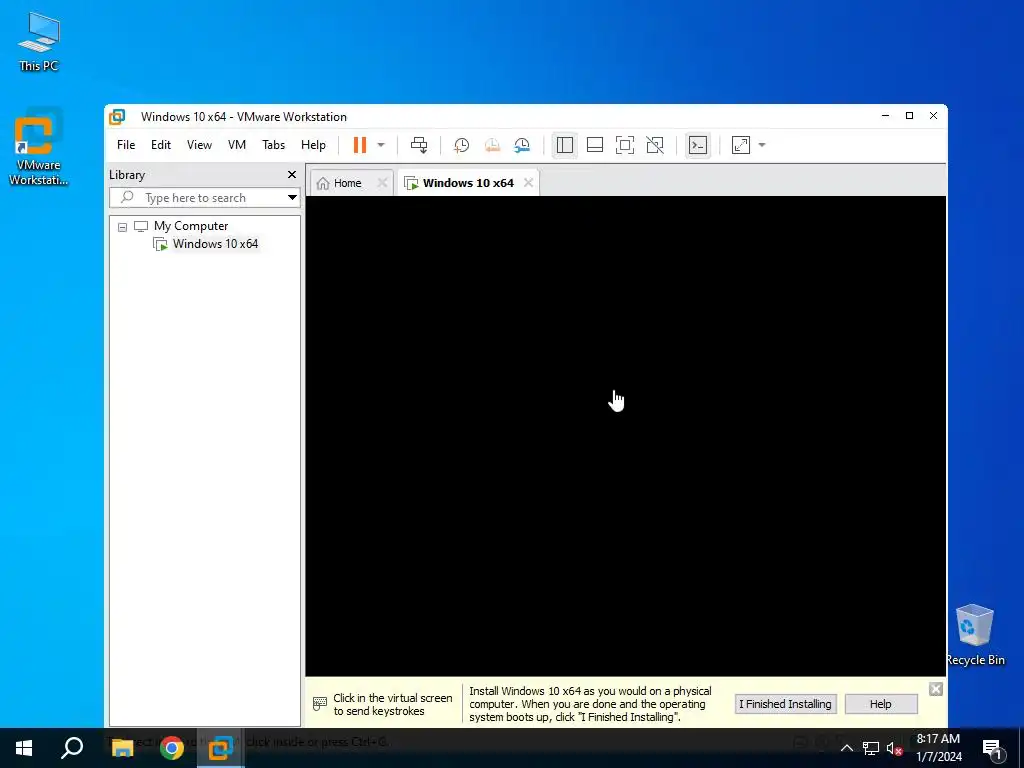Toggle the console view button
The width and height of the screenshot is (1024, 768).
[698, 145]
